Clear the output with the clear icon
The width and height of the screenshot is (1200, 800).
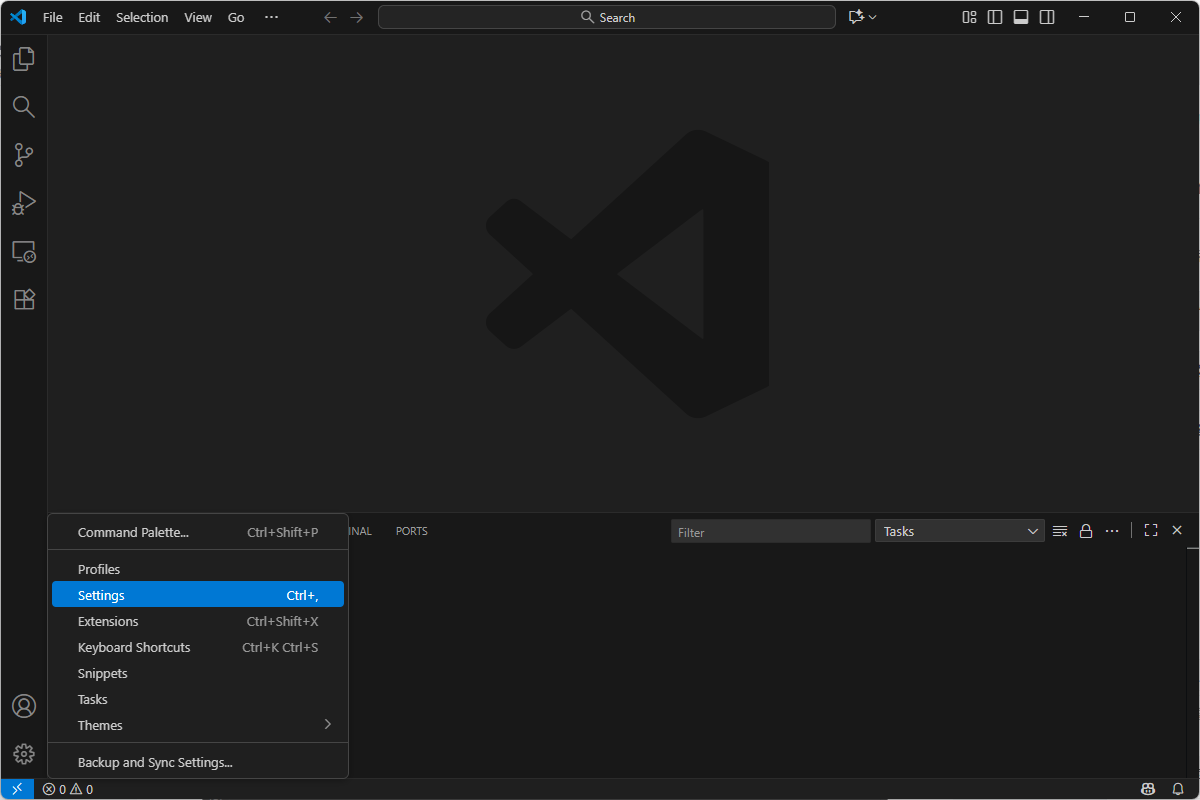click(1060, 531)
